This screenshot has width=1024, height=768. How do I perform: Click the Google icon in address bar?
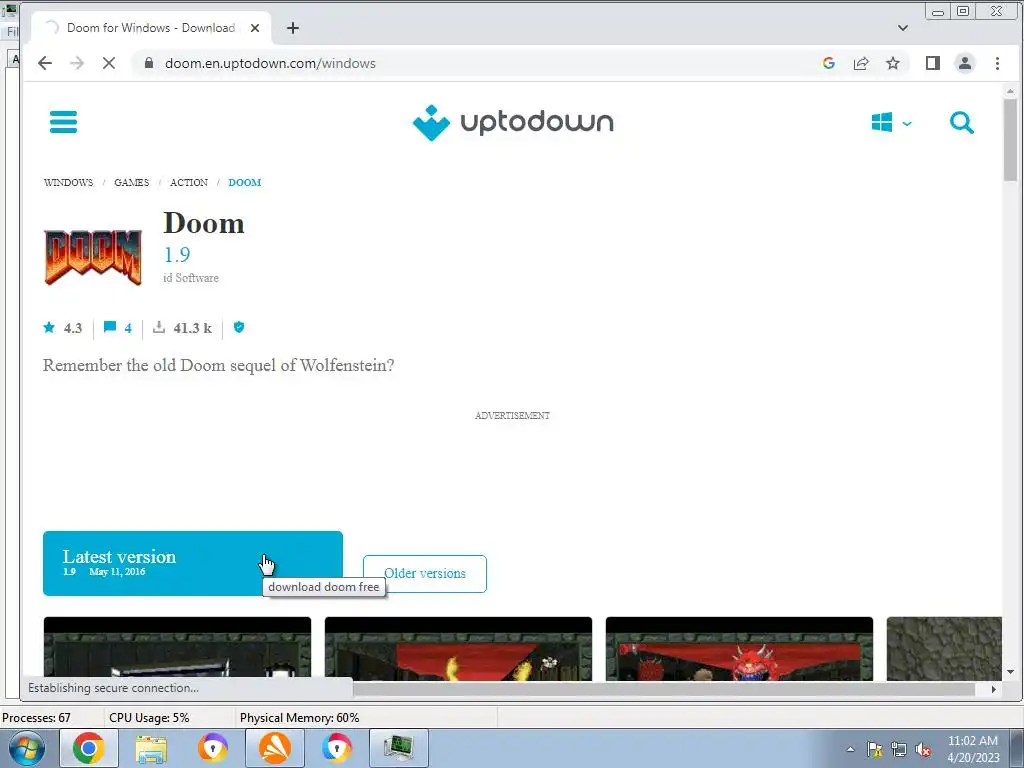pyautogui.click(x=829, y=63)
